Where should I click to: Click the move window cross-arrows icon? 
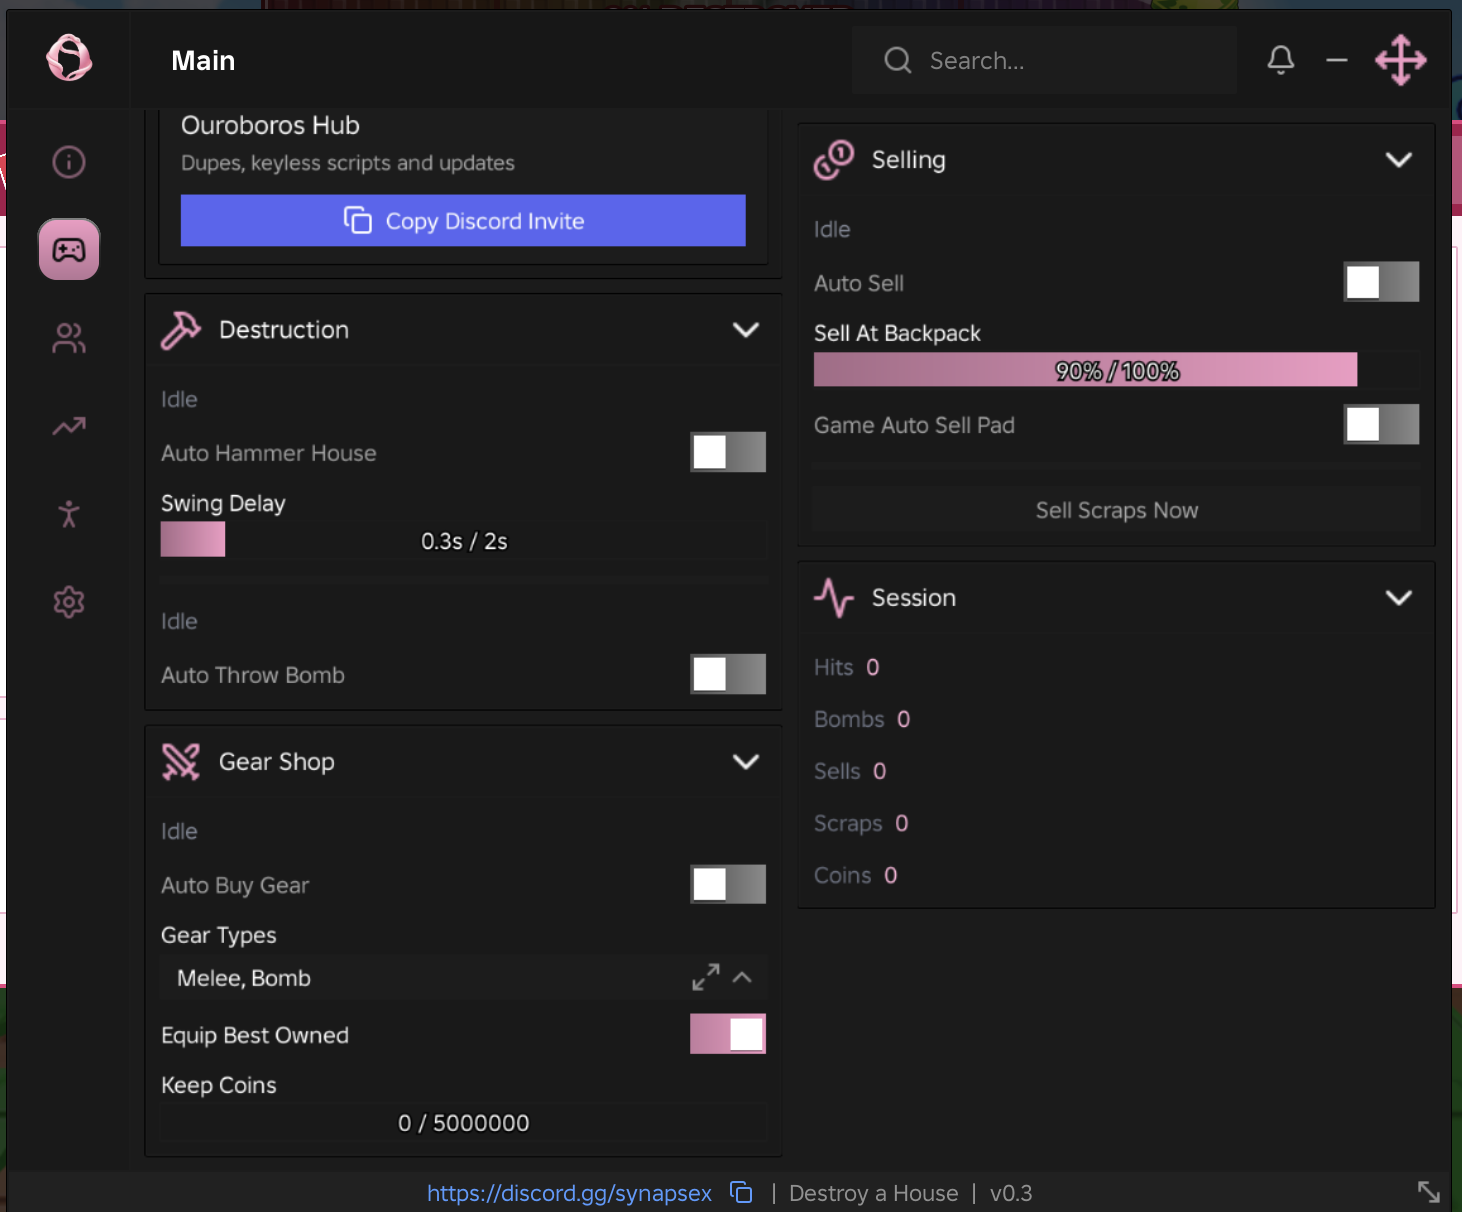(x=1401, y=60)
